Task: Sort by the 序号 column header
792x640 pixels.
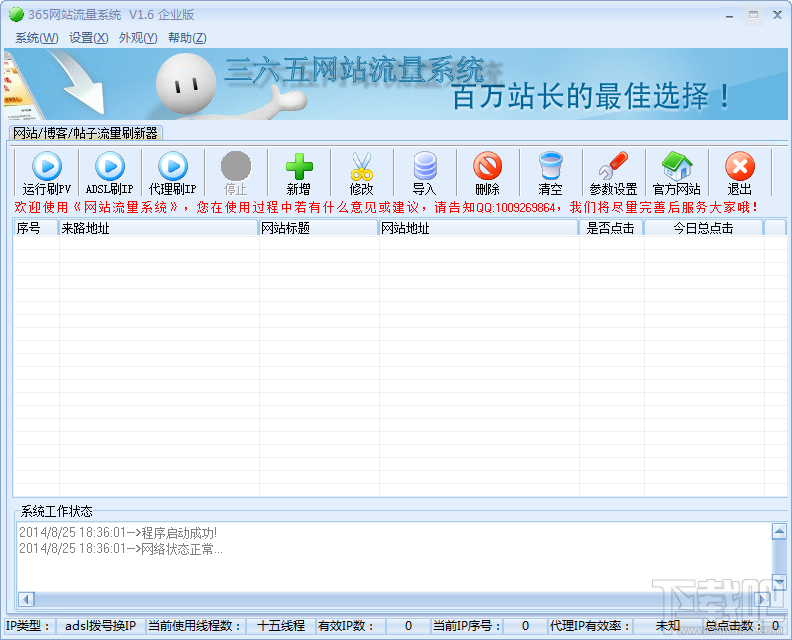Action: [x=35, y=228]
